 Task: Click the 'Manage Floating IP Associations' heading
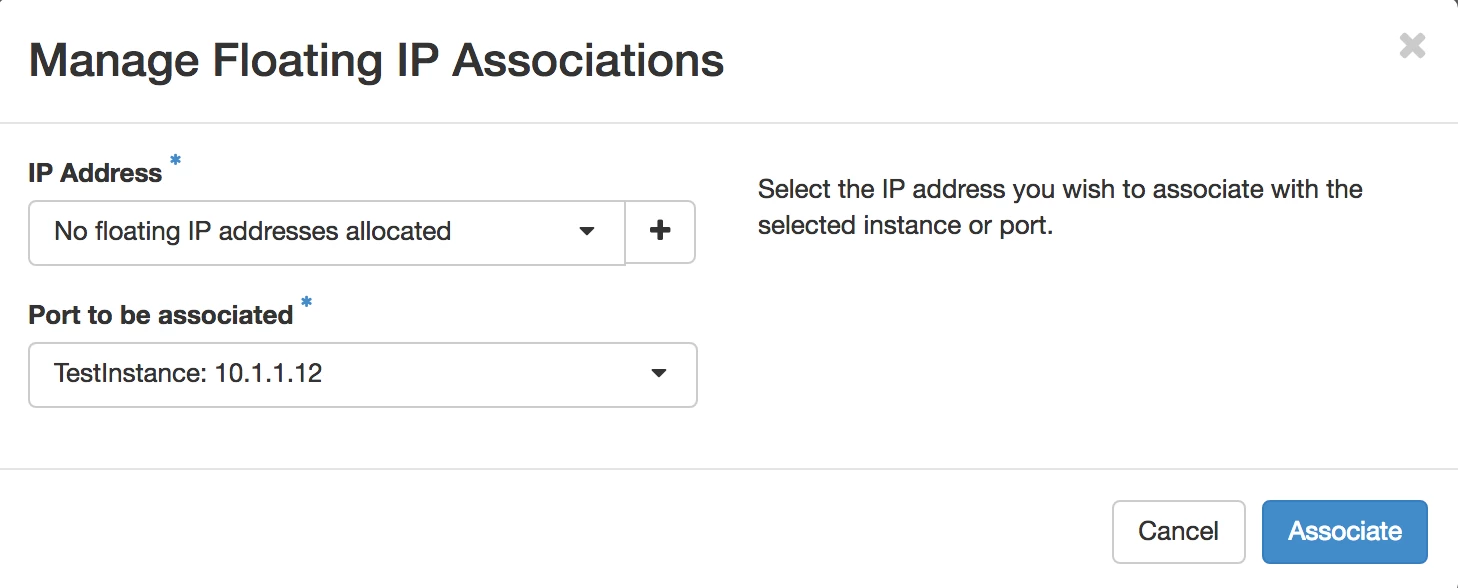(x=376, y=61)
